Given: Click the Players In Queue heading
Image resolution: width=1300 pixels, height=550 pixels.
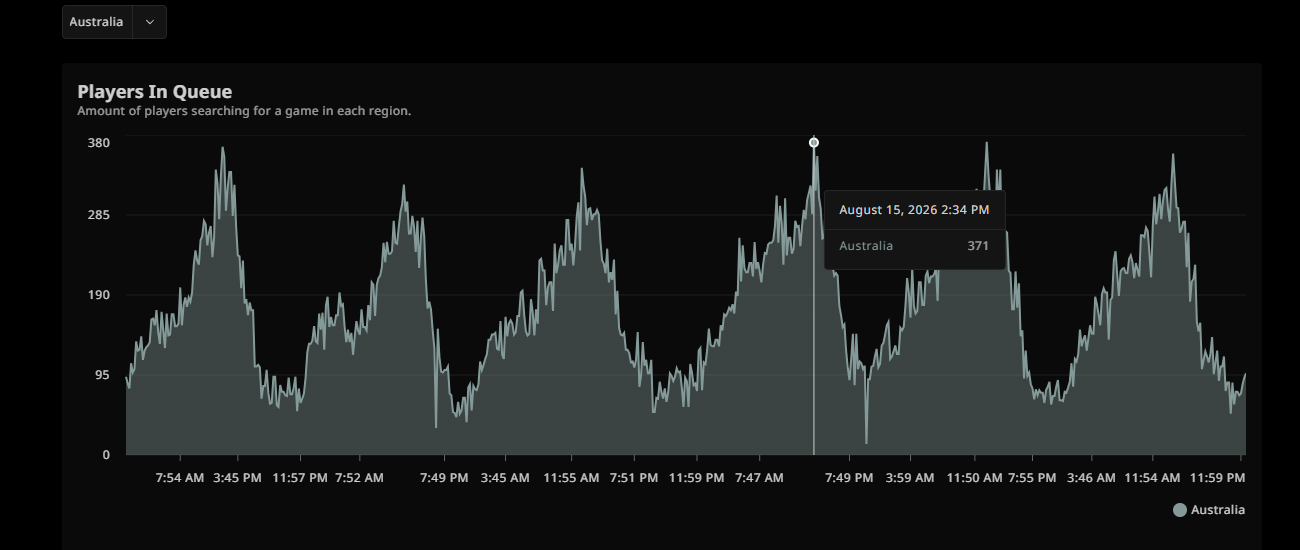Looking at the screenshot, I should click(x=155, y=92).
